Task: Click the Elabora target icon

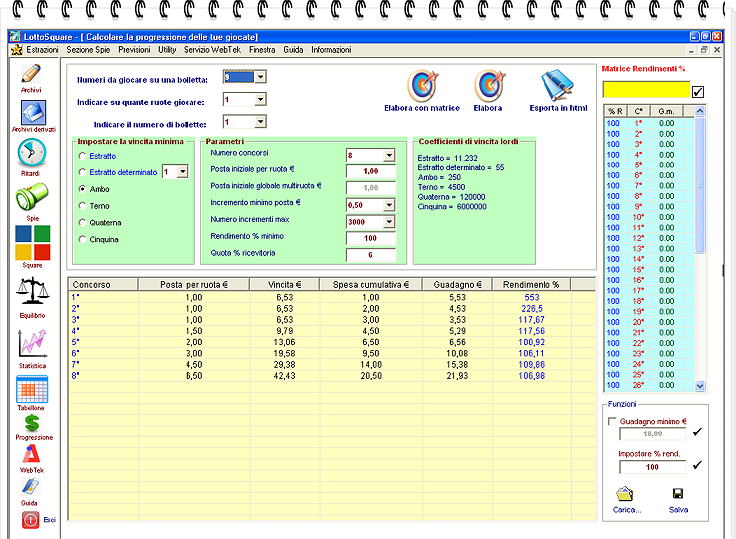Action: (489, 85)
